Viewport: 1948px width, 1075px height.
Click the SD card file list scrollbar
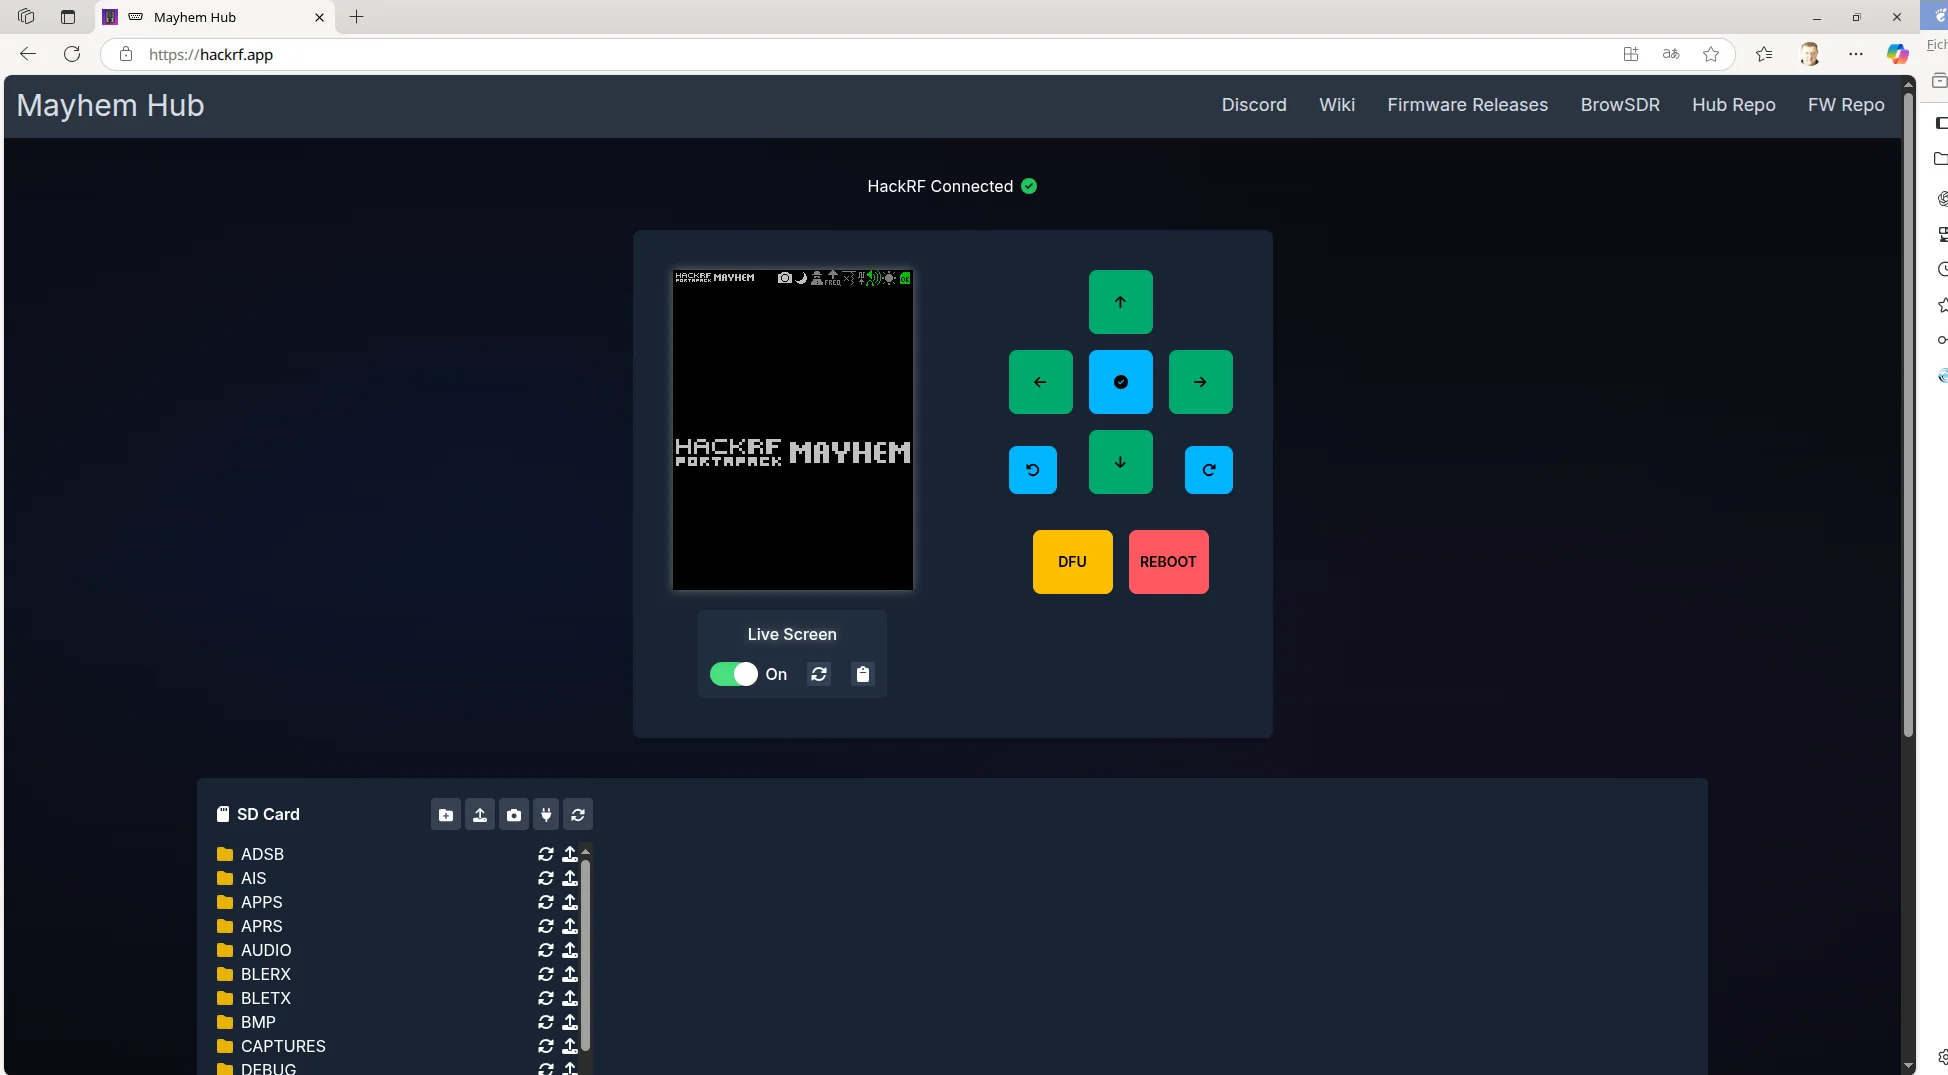586,955
